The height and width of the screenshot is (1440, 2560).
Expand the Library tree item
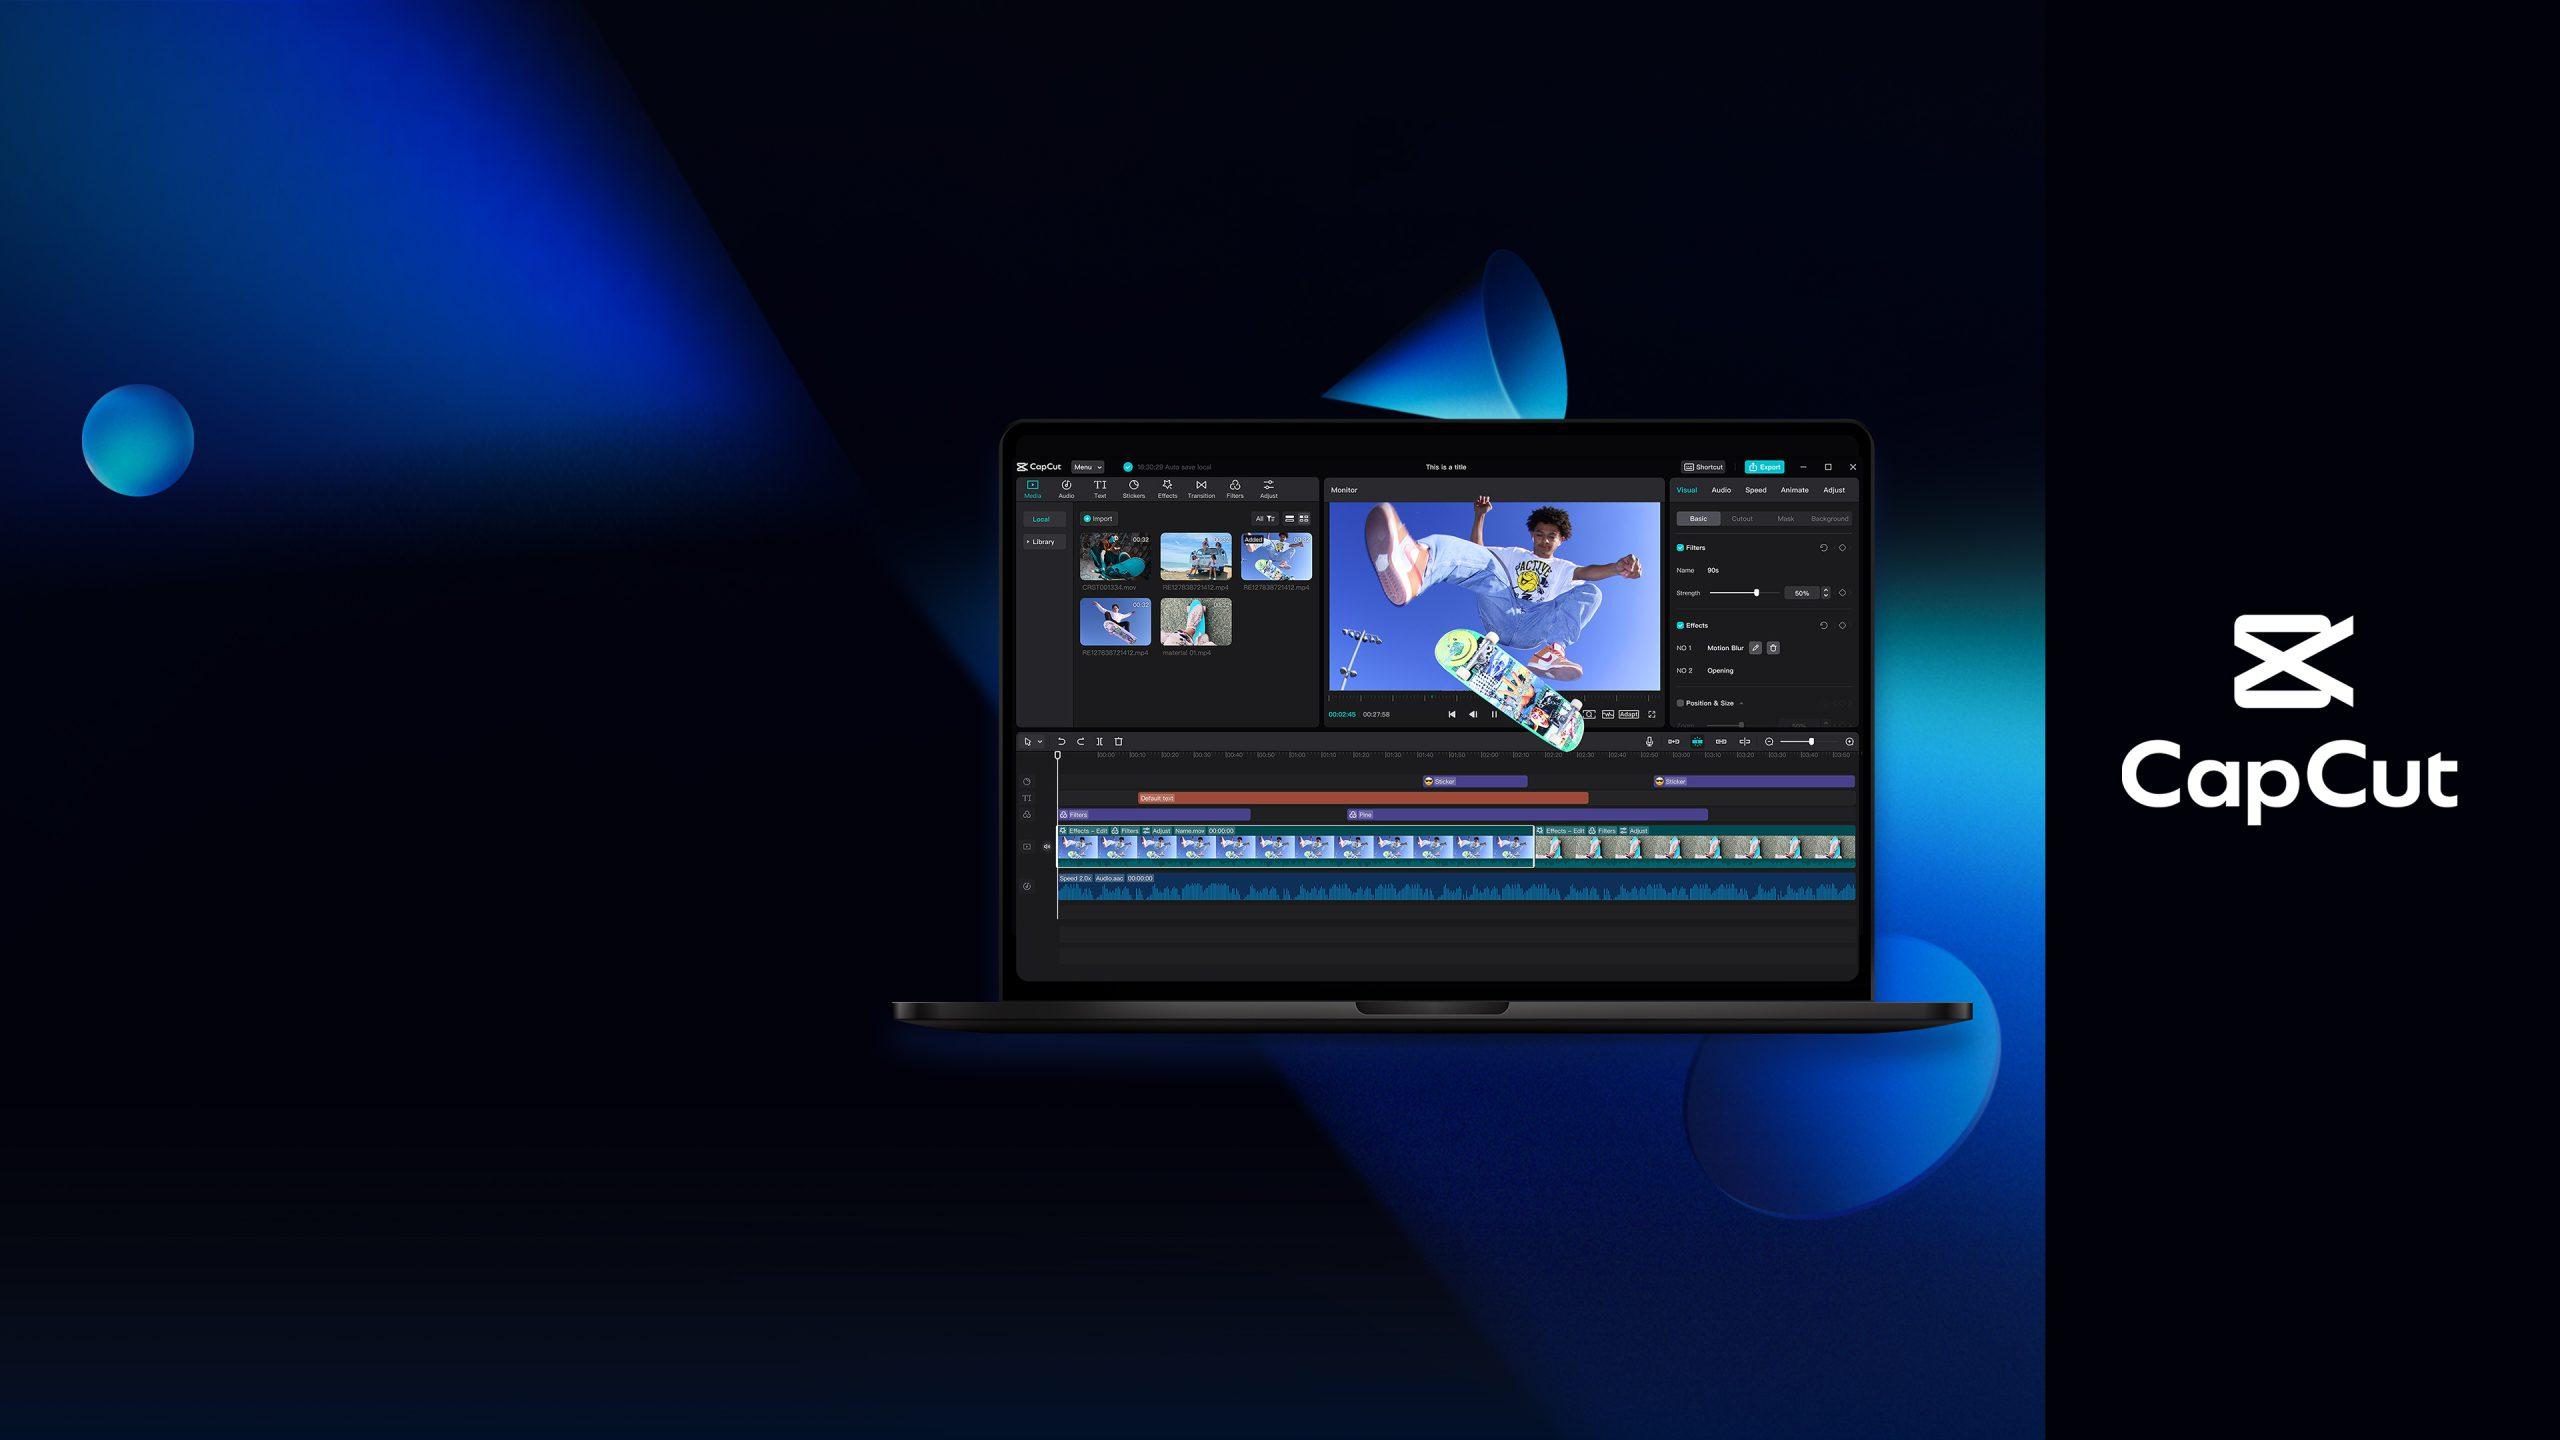click(x=1028, y=542)
